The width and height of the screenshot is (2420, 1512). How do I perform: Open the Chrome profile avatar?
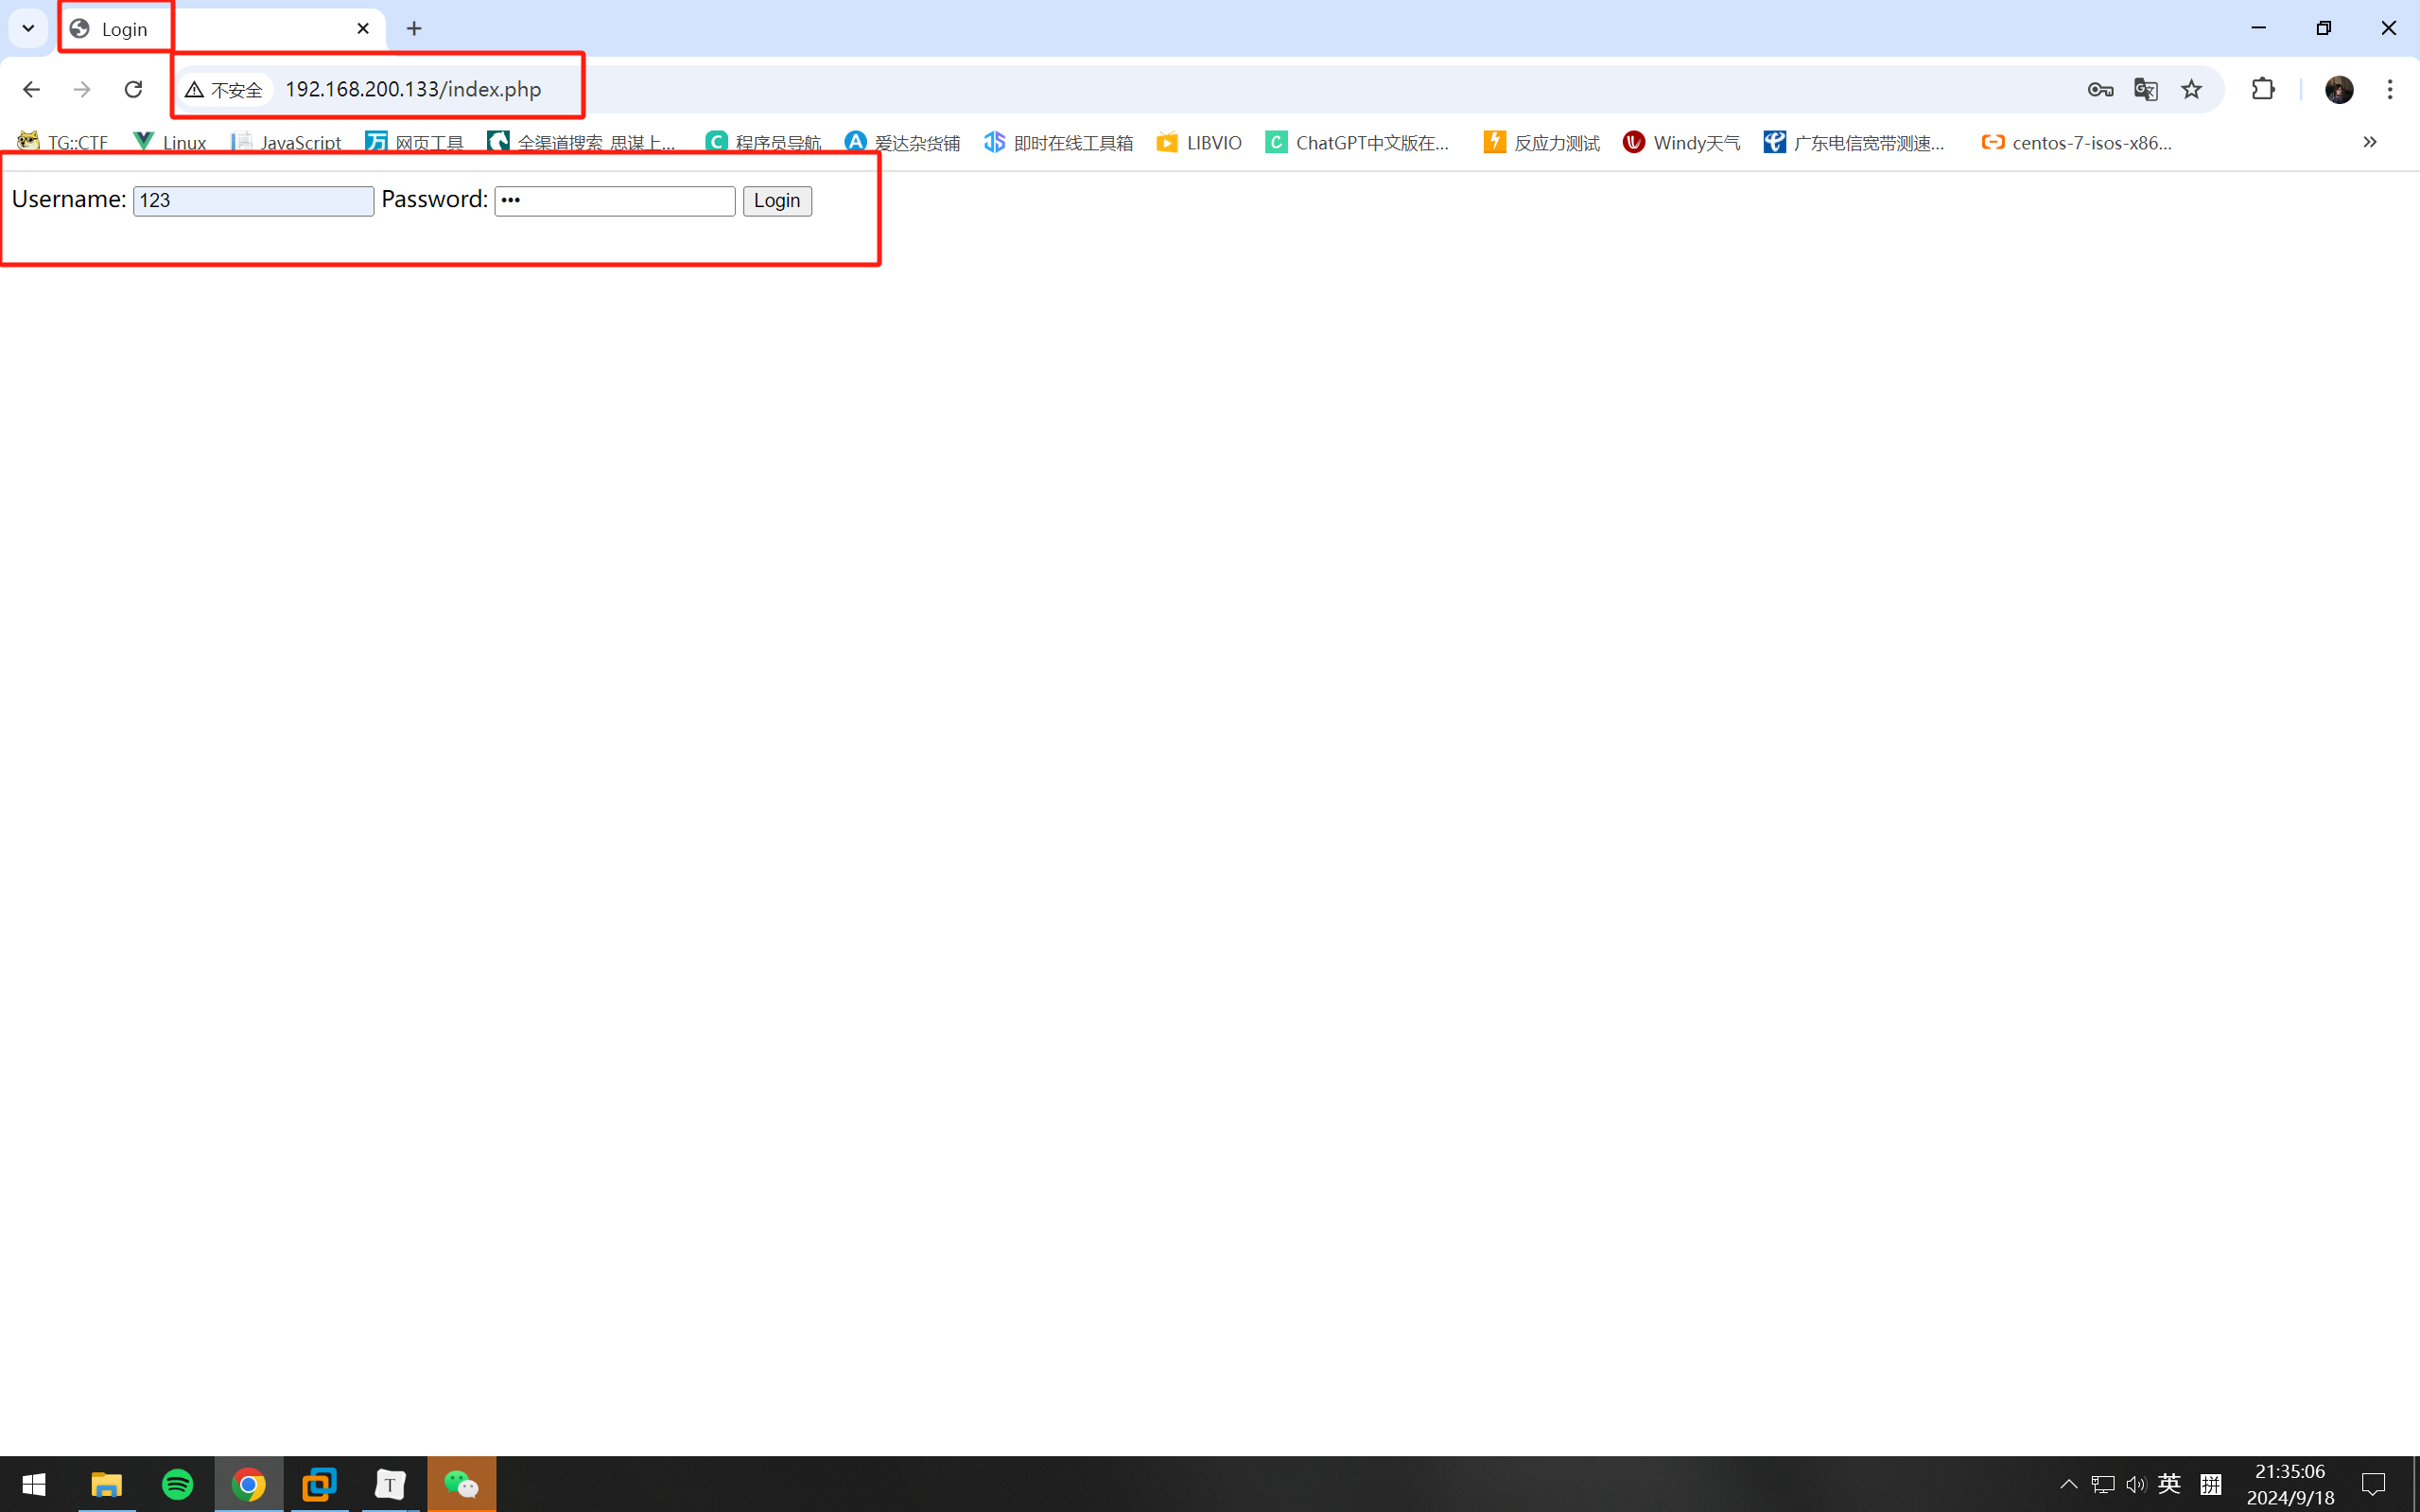click(x=2338, y=90)
